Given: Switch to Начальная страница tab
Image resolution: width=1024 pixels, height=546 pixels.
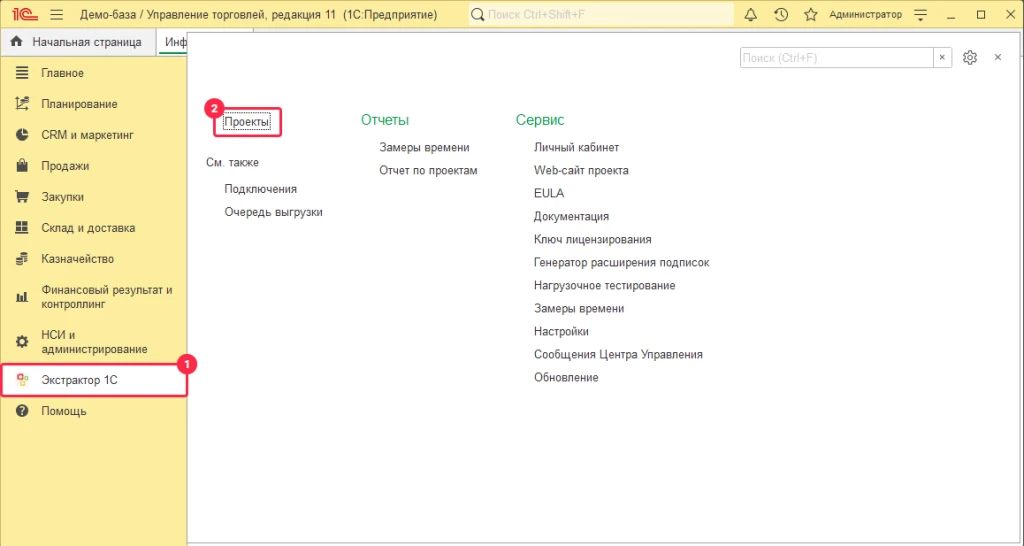Looking at the screenshot, I should click(x=78, y=42).
